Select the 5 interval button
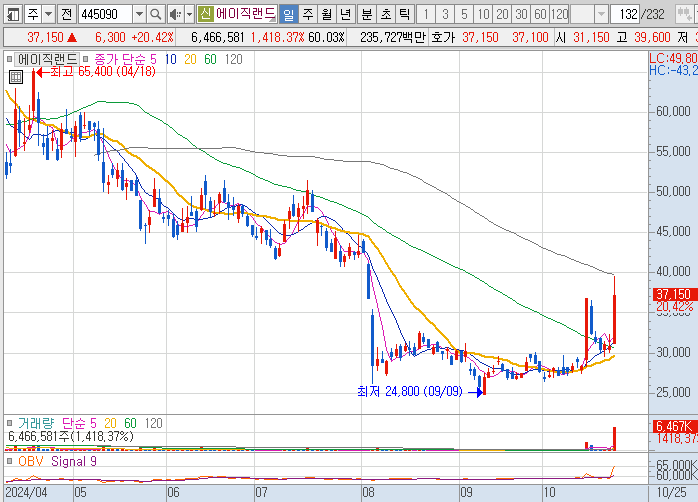Screen dimensions: 698x502 click(464, 14)
